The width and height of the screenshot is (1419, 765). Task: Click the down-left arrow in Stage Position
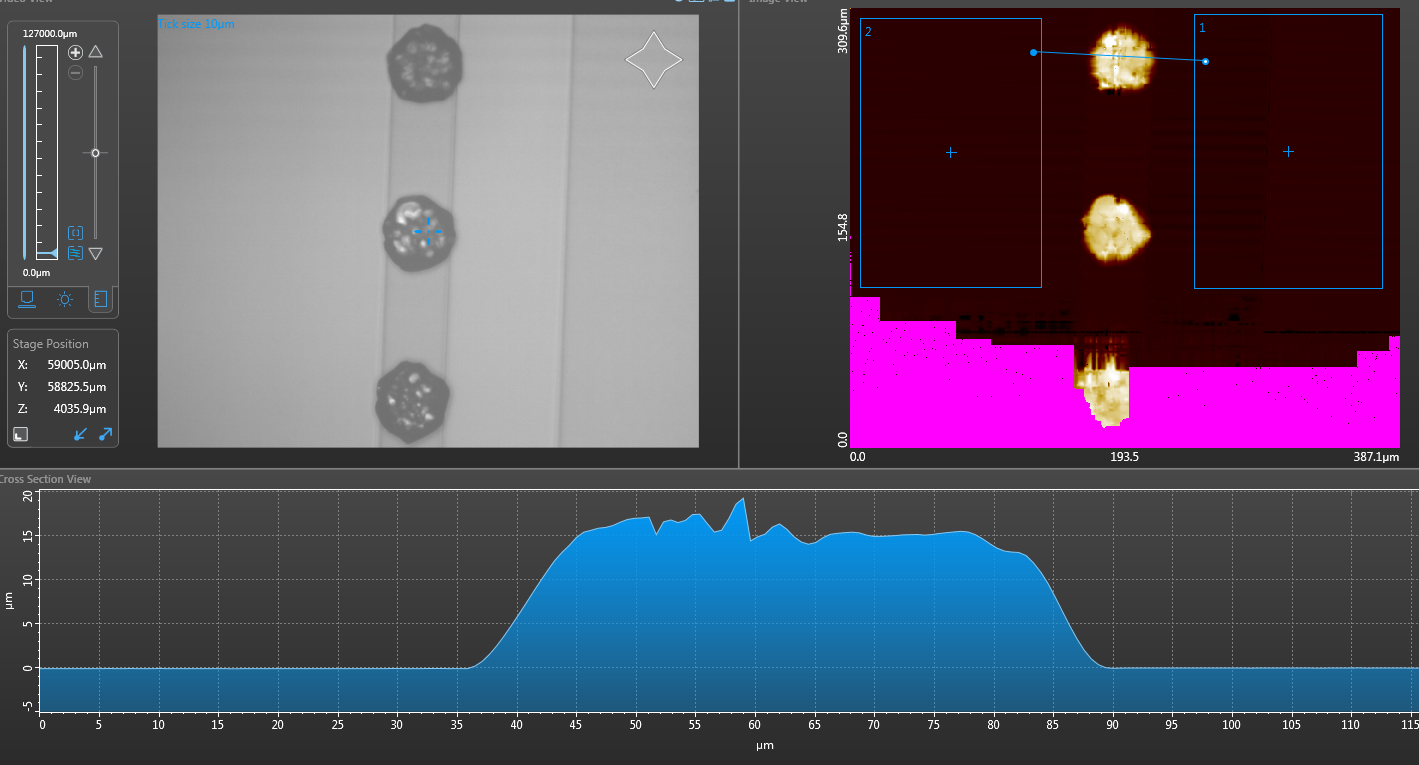point(82,434)
